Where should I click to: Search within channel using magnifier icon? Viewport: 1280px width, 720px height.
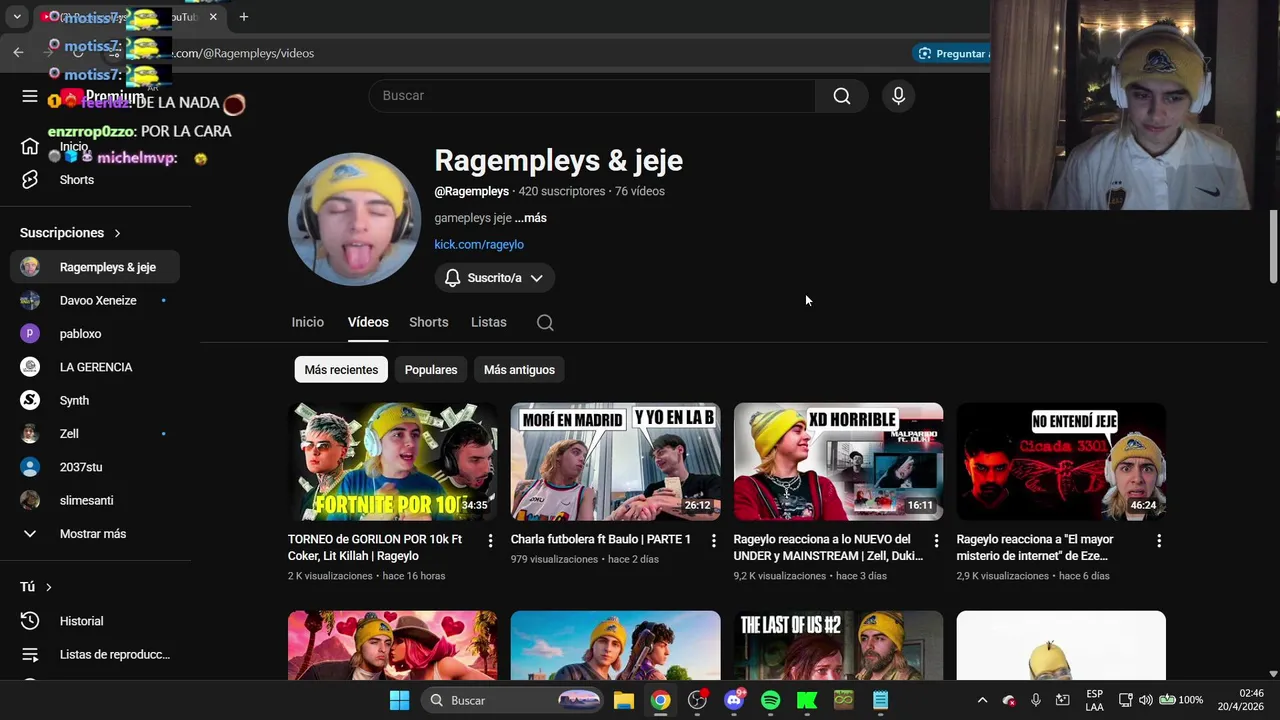click(545, 322)
